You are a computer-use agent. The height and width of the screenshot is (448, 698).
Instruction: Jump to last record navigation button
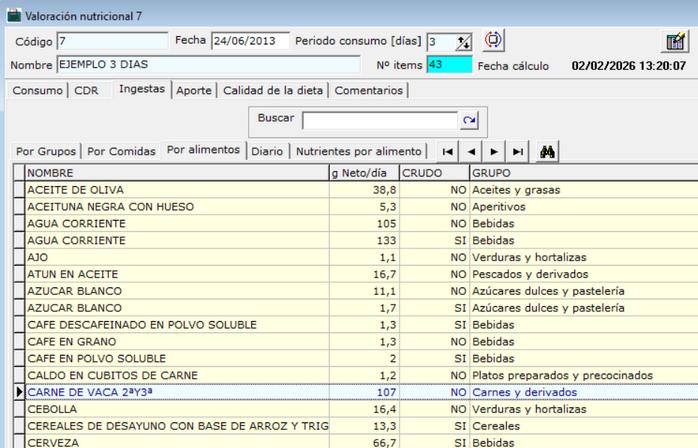click(x=517, y=151)
